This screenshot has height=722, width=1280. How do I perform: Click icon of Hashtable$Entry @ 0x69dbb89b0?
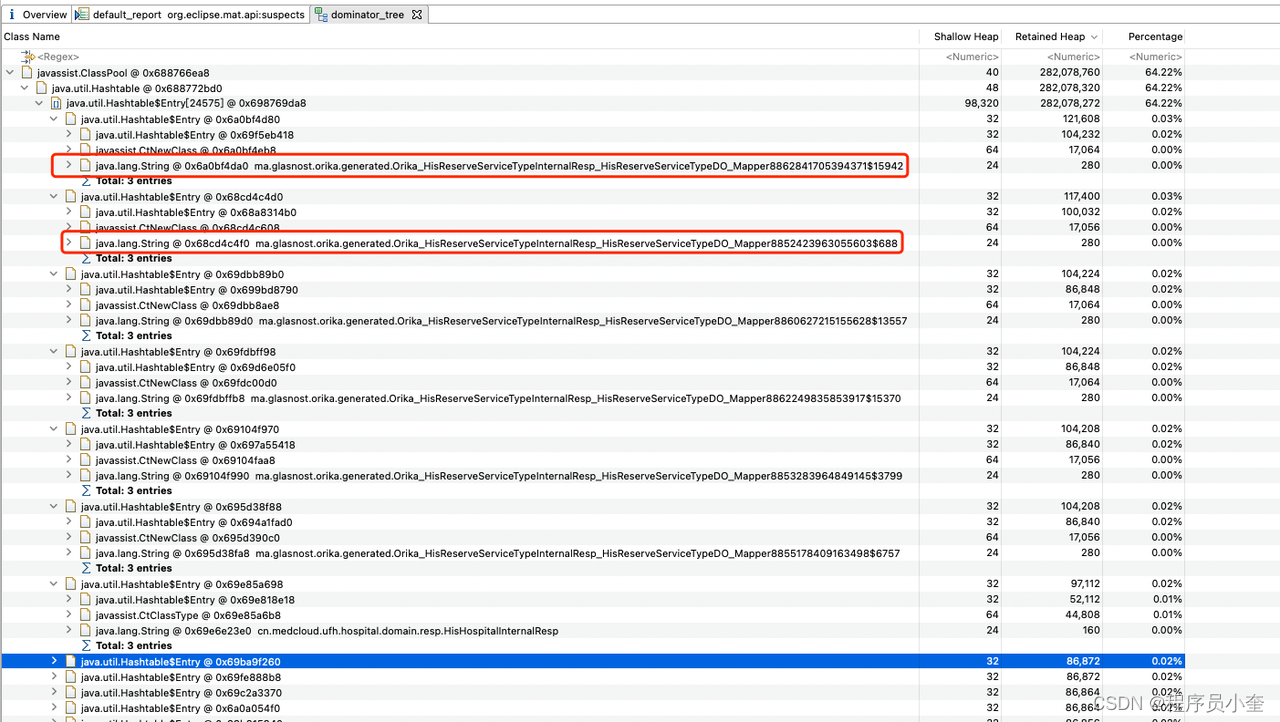(70, 274)
